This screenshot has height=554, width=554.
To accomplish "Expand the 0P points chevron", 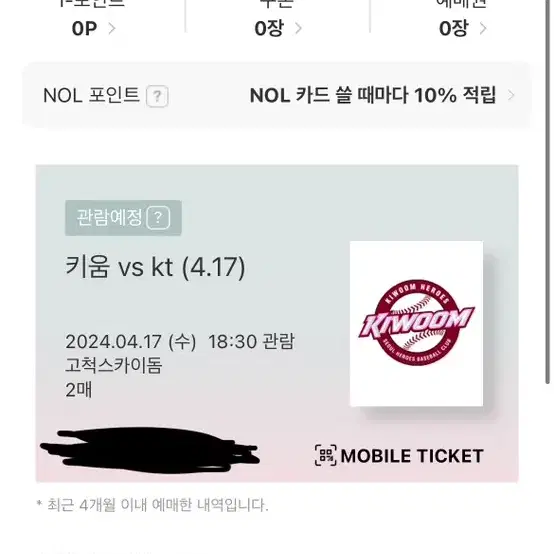I will pos(111,28).
